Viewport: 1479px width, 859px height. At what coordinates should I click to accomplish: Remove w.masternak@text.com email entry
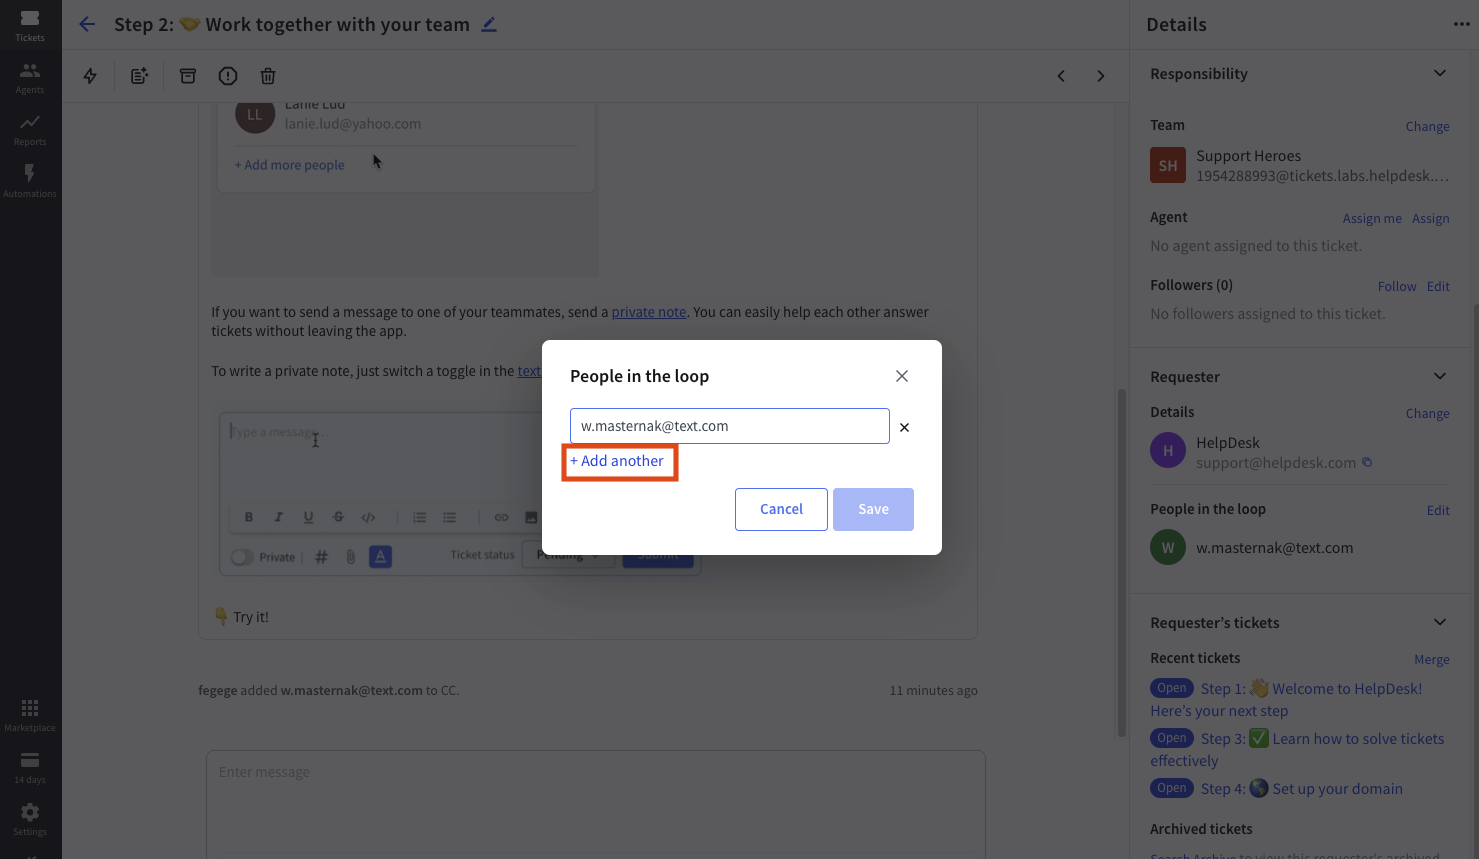coord(904,427)
